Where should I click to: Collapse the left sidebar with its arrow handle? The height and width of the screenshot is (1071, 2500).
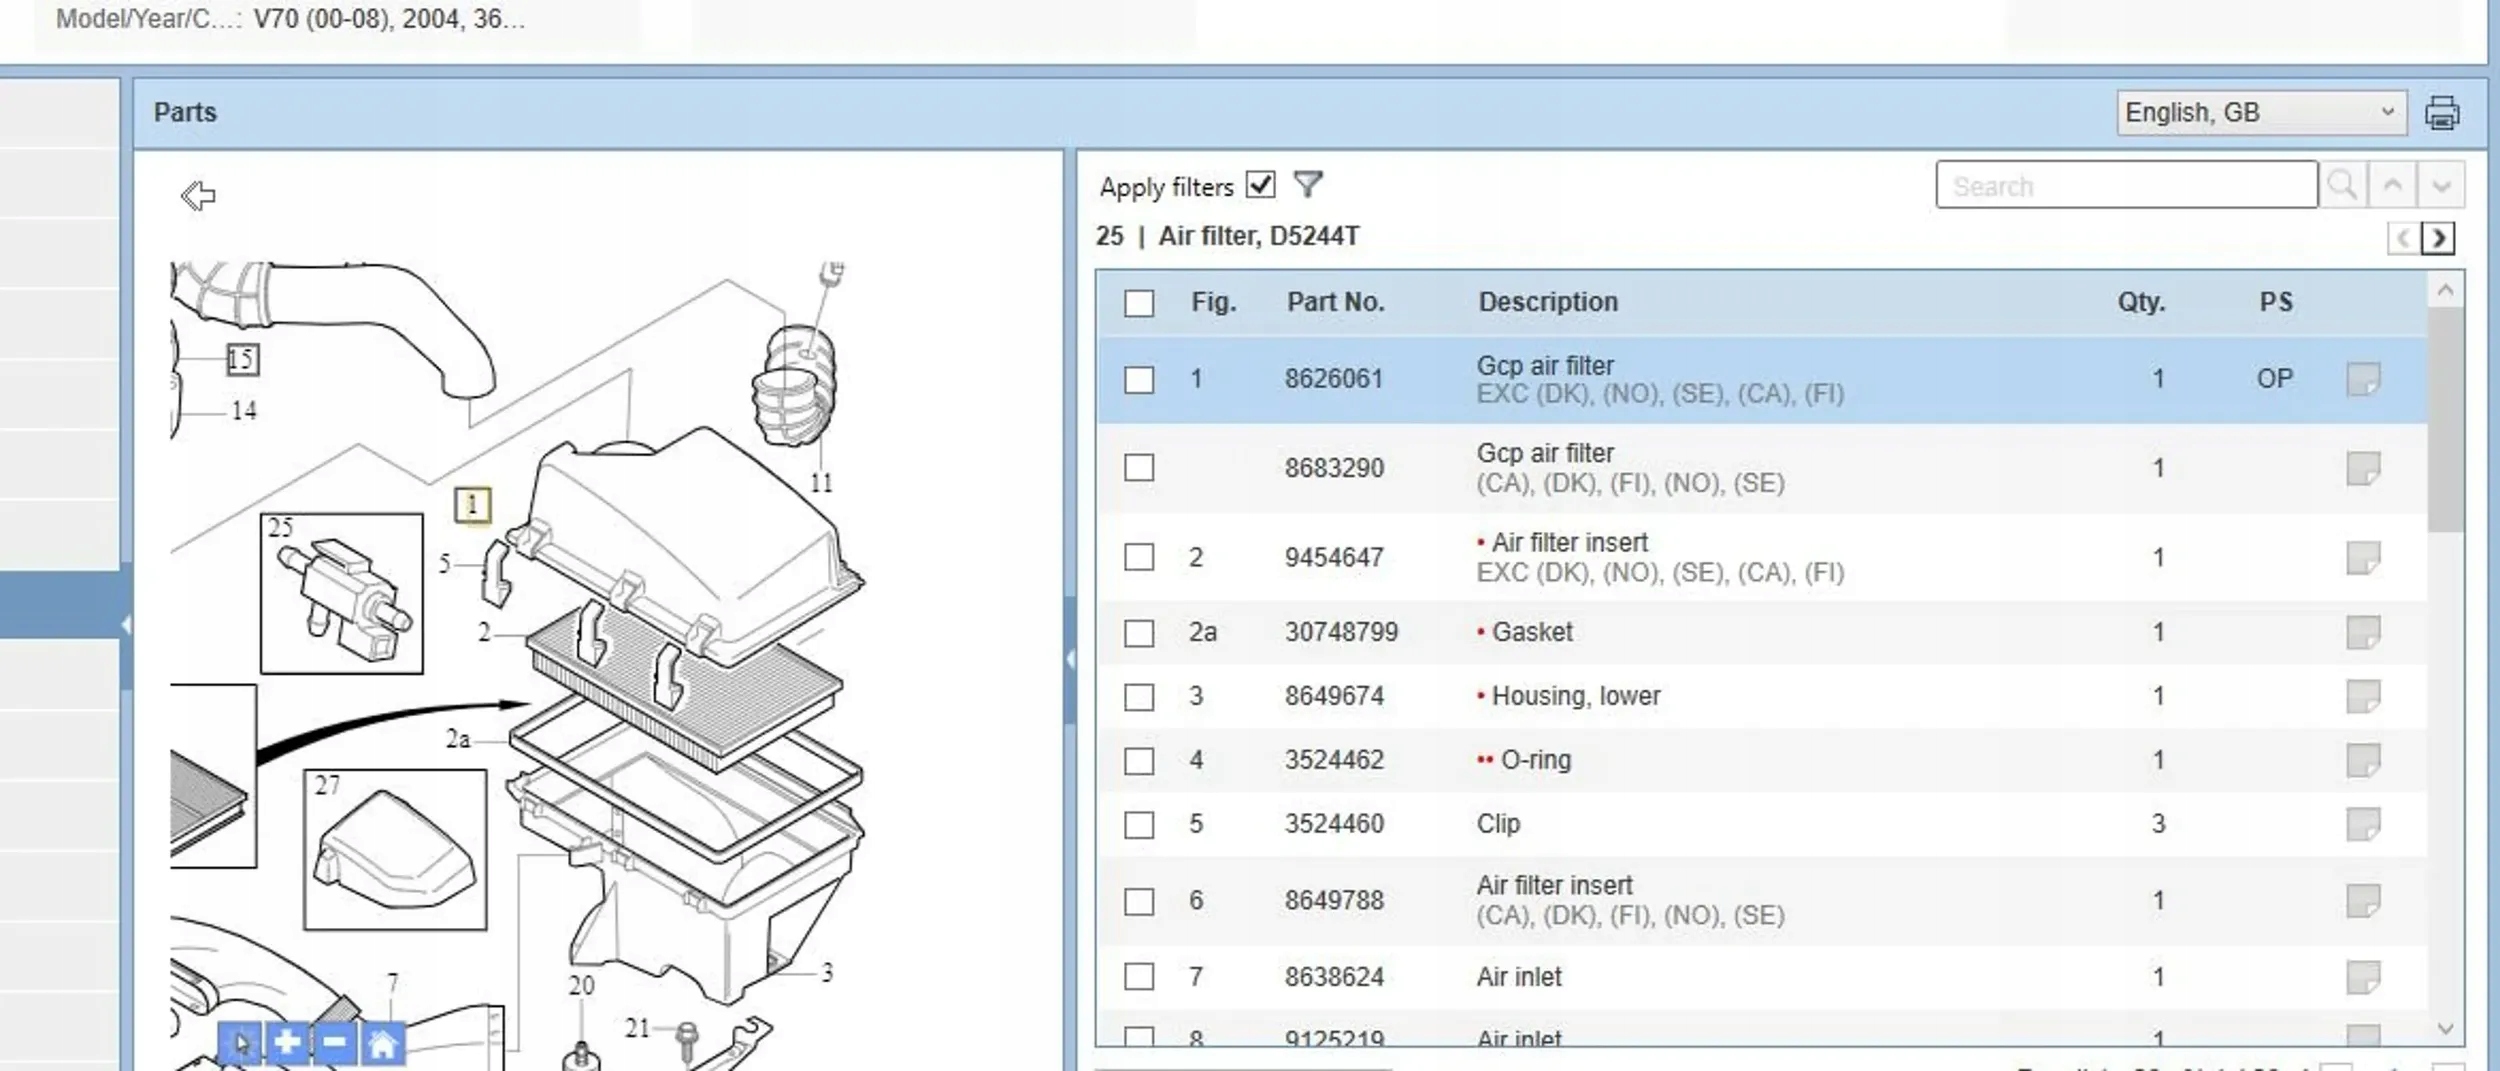(126, 625)
